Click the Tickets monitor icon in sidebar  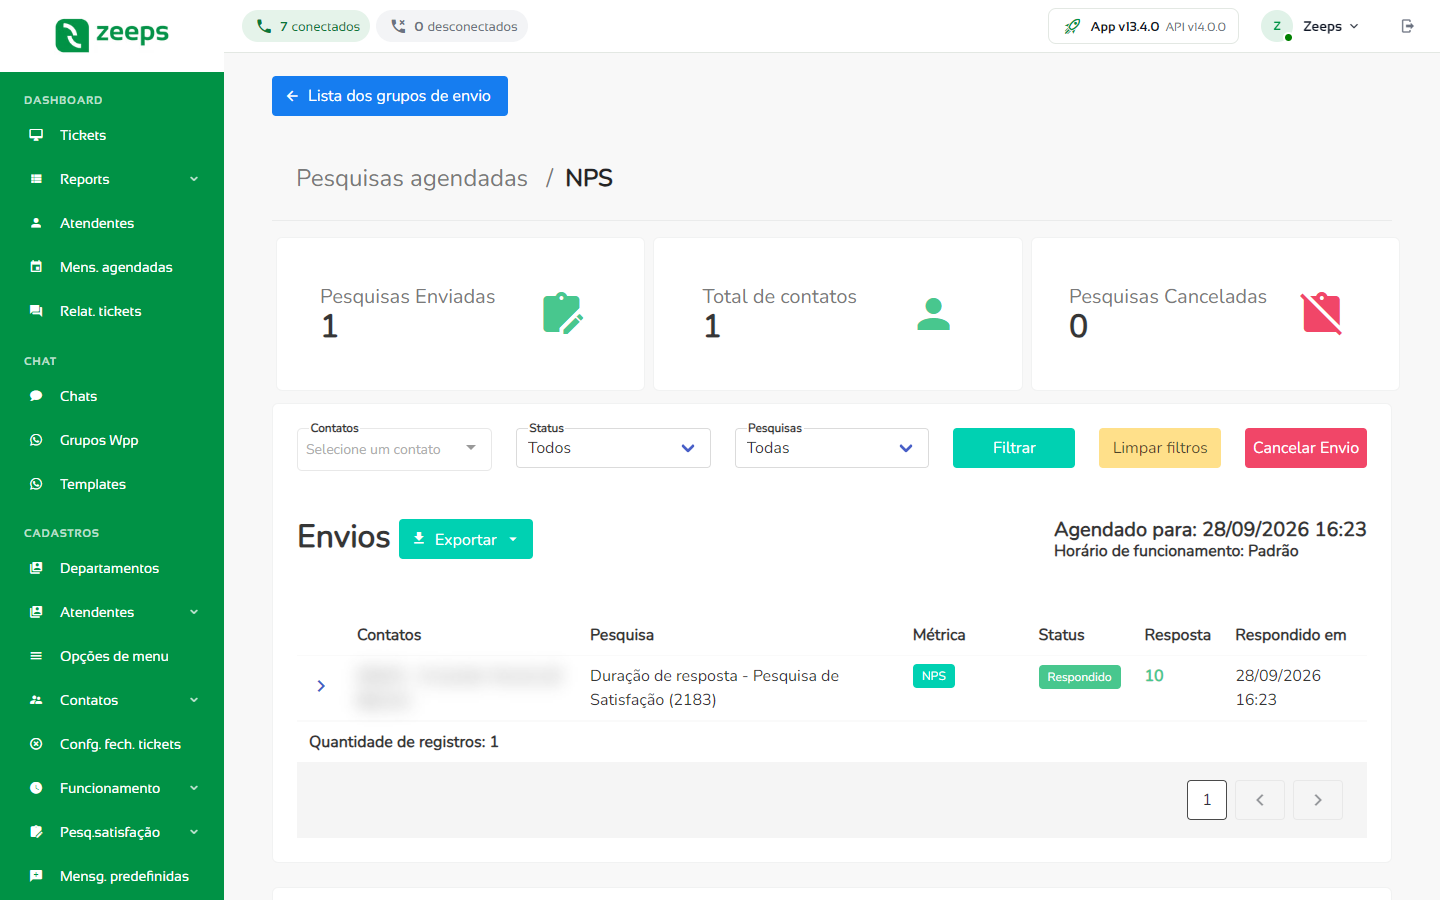click(x=36, y=135)
